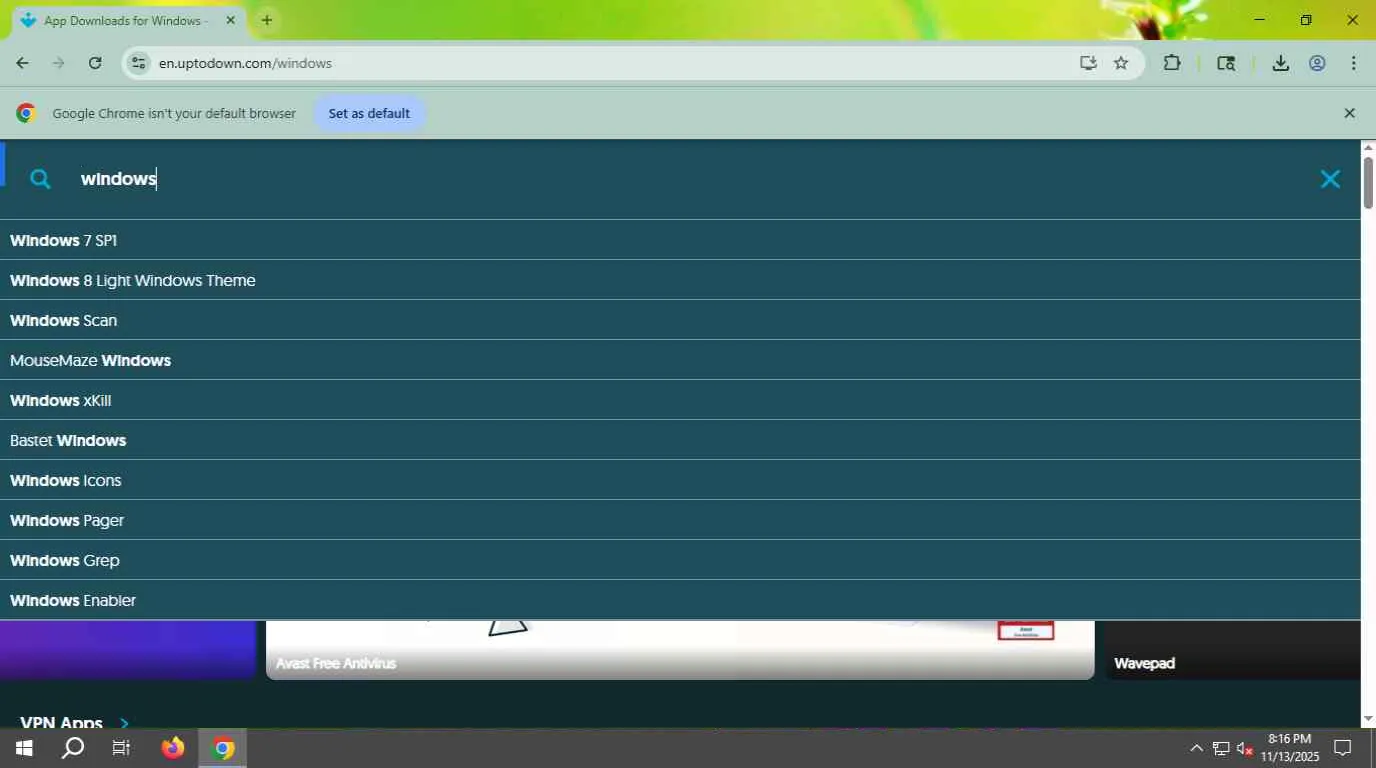Open Task View on the taskbar
Image resolution: width=1376 pixels, height=768 pixels.
point(121,748)
